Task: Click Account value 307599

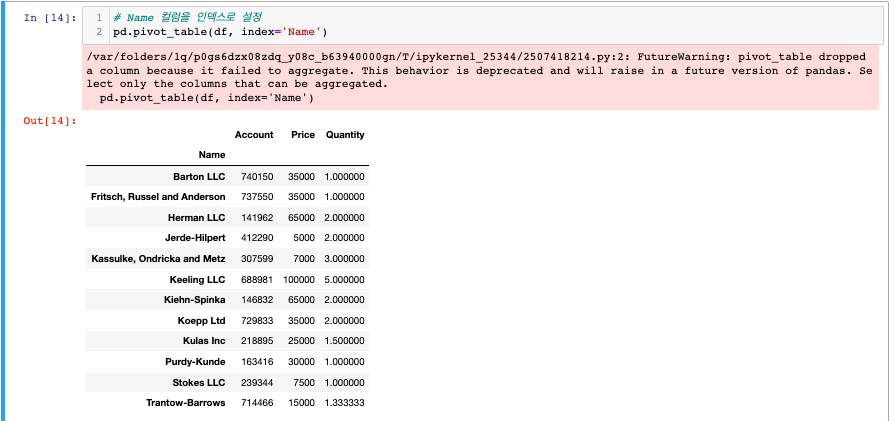Action: pos(257,258)
